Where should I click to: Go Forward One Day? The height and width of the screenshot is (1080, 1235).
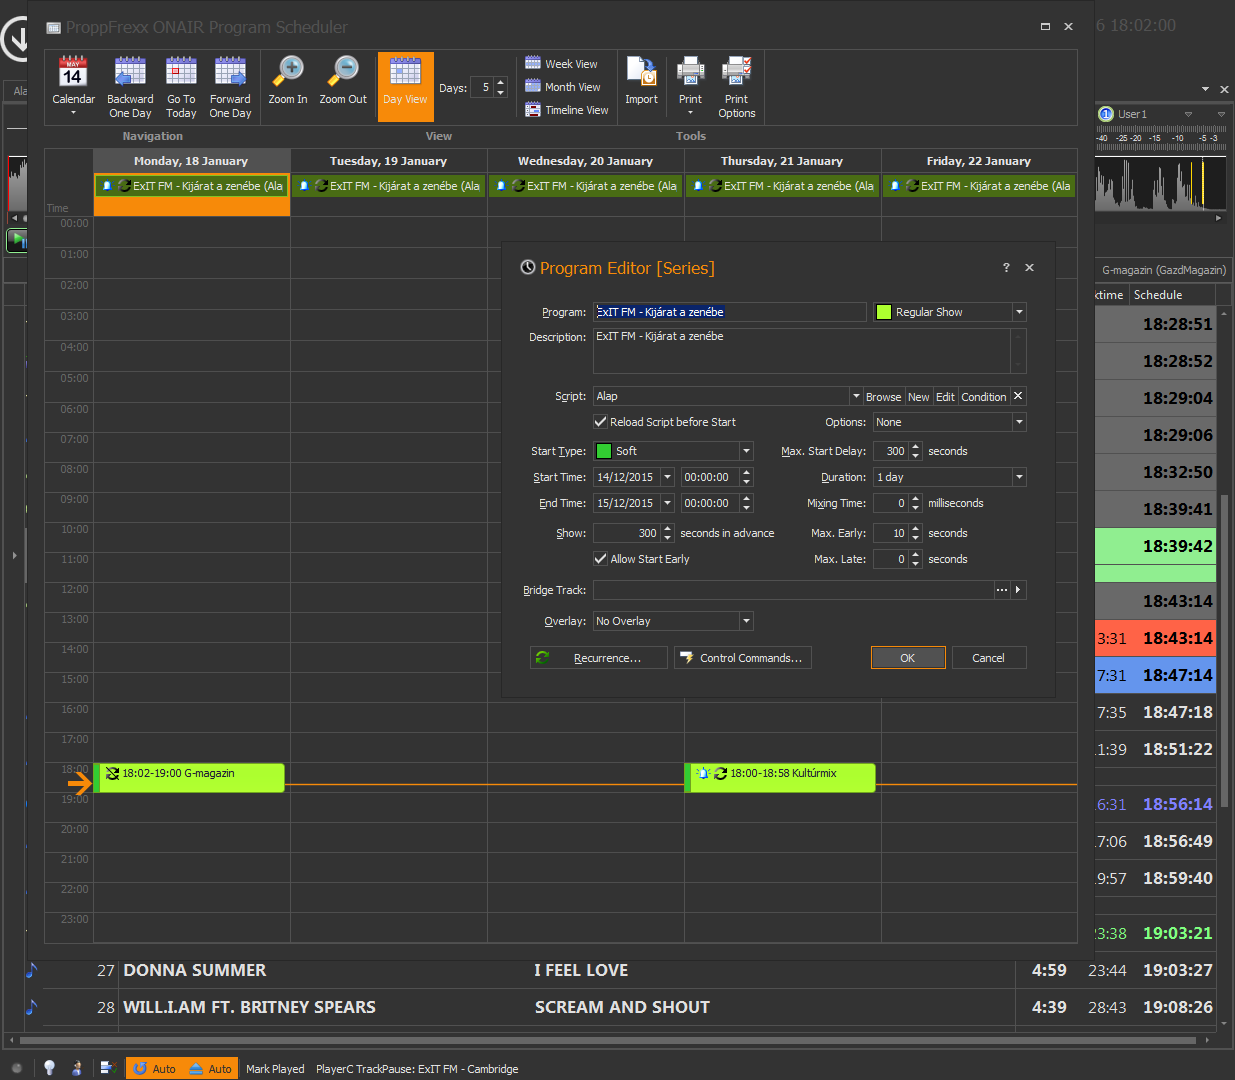click(230, 86)
